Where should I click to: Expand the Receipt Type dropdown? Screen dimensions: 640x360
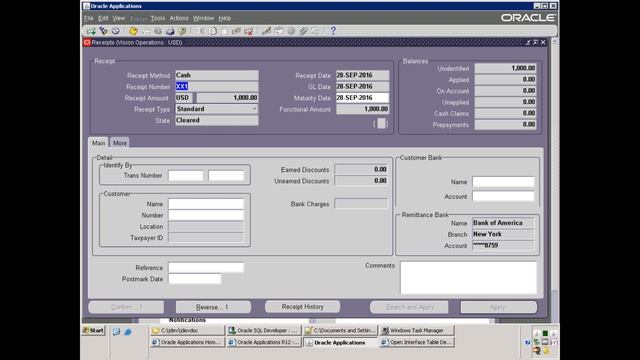click(254, 109)
